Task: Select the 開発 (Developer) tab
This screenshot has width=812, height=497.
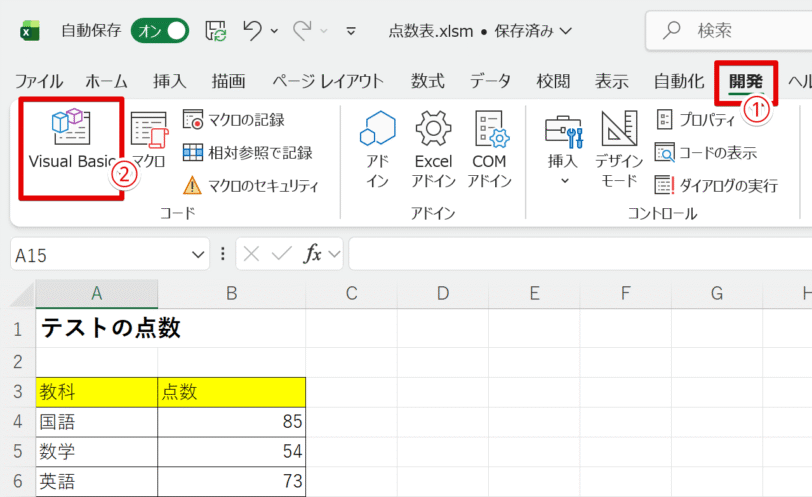Action: [x=746, y=81]
